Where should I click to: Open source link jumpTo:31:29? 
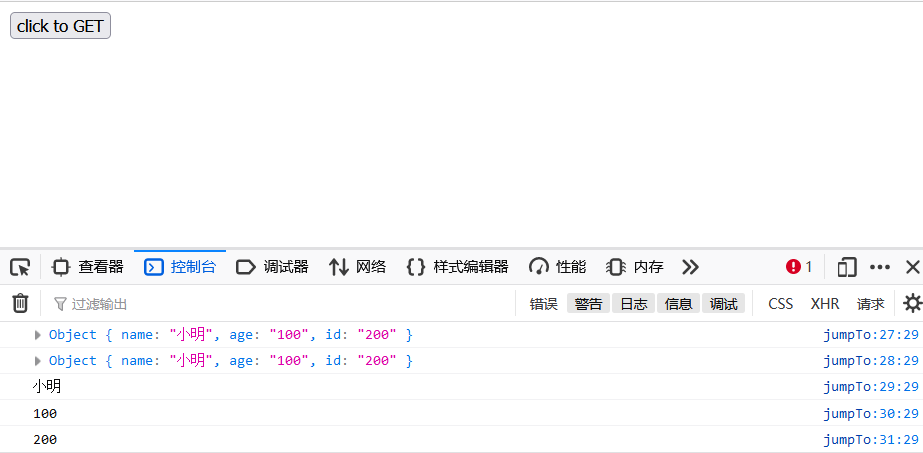(x=871, y=439)
